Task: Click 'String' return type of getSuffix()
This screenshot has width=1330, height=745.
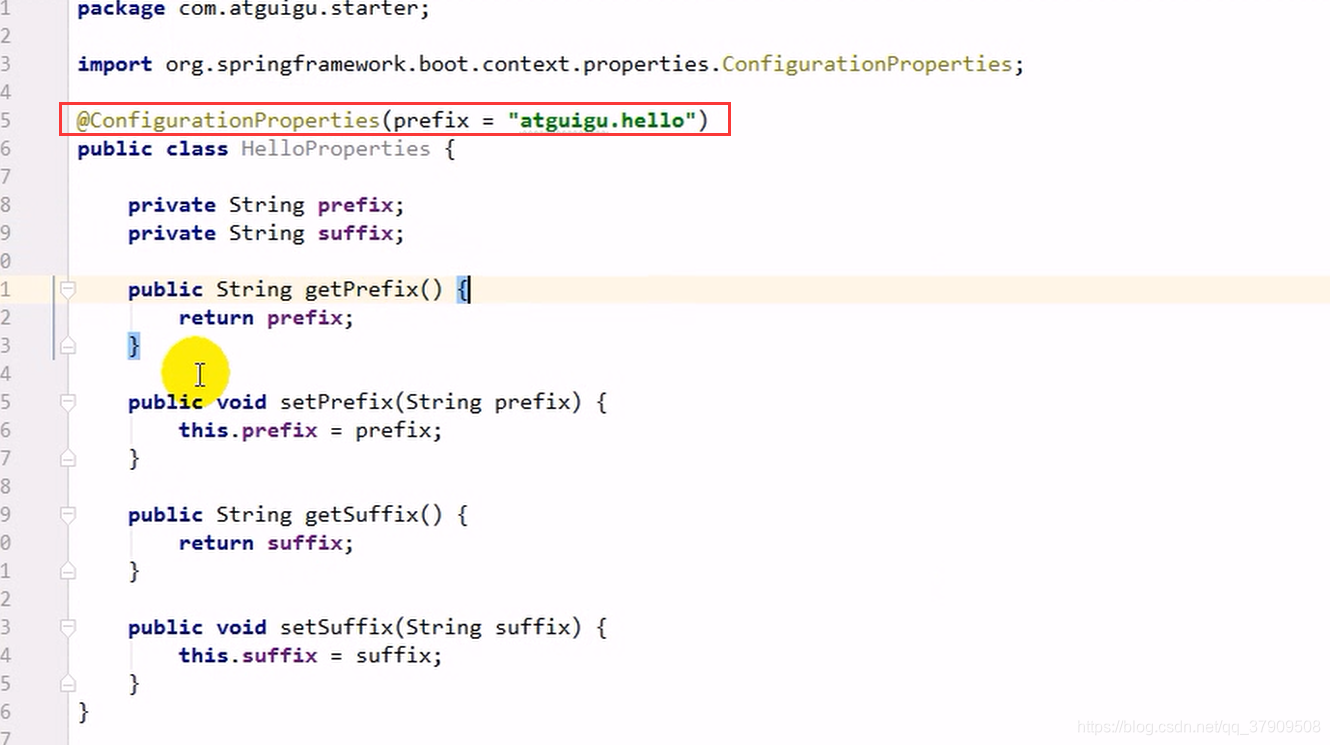Action: tap(254, 515)
